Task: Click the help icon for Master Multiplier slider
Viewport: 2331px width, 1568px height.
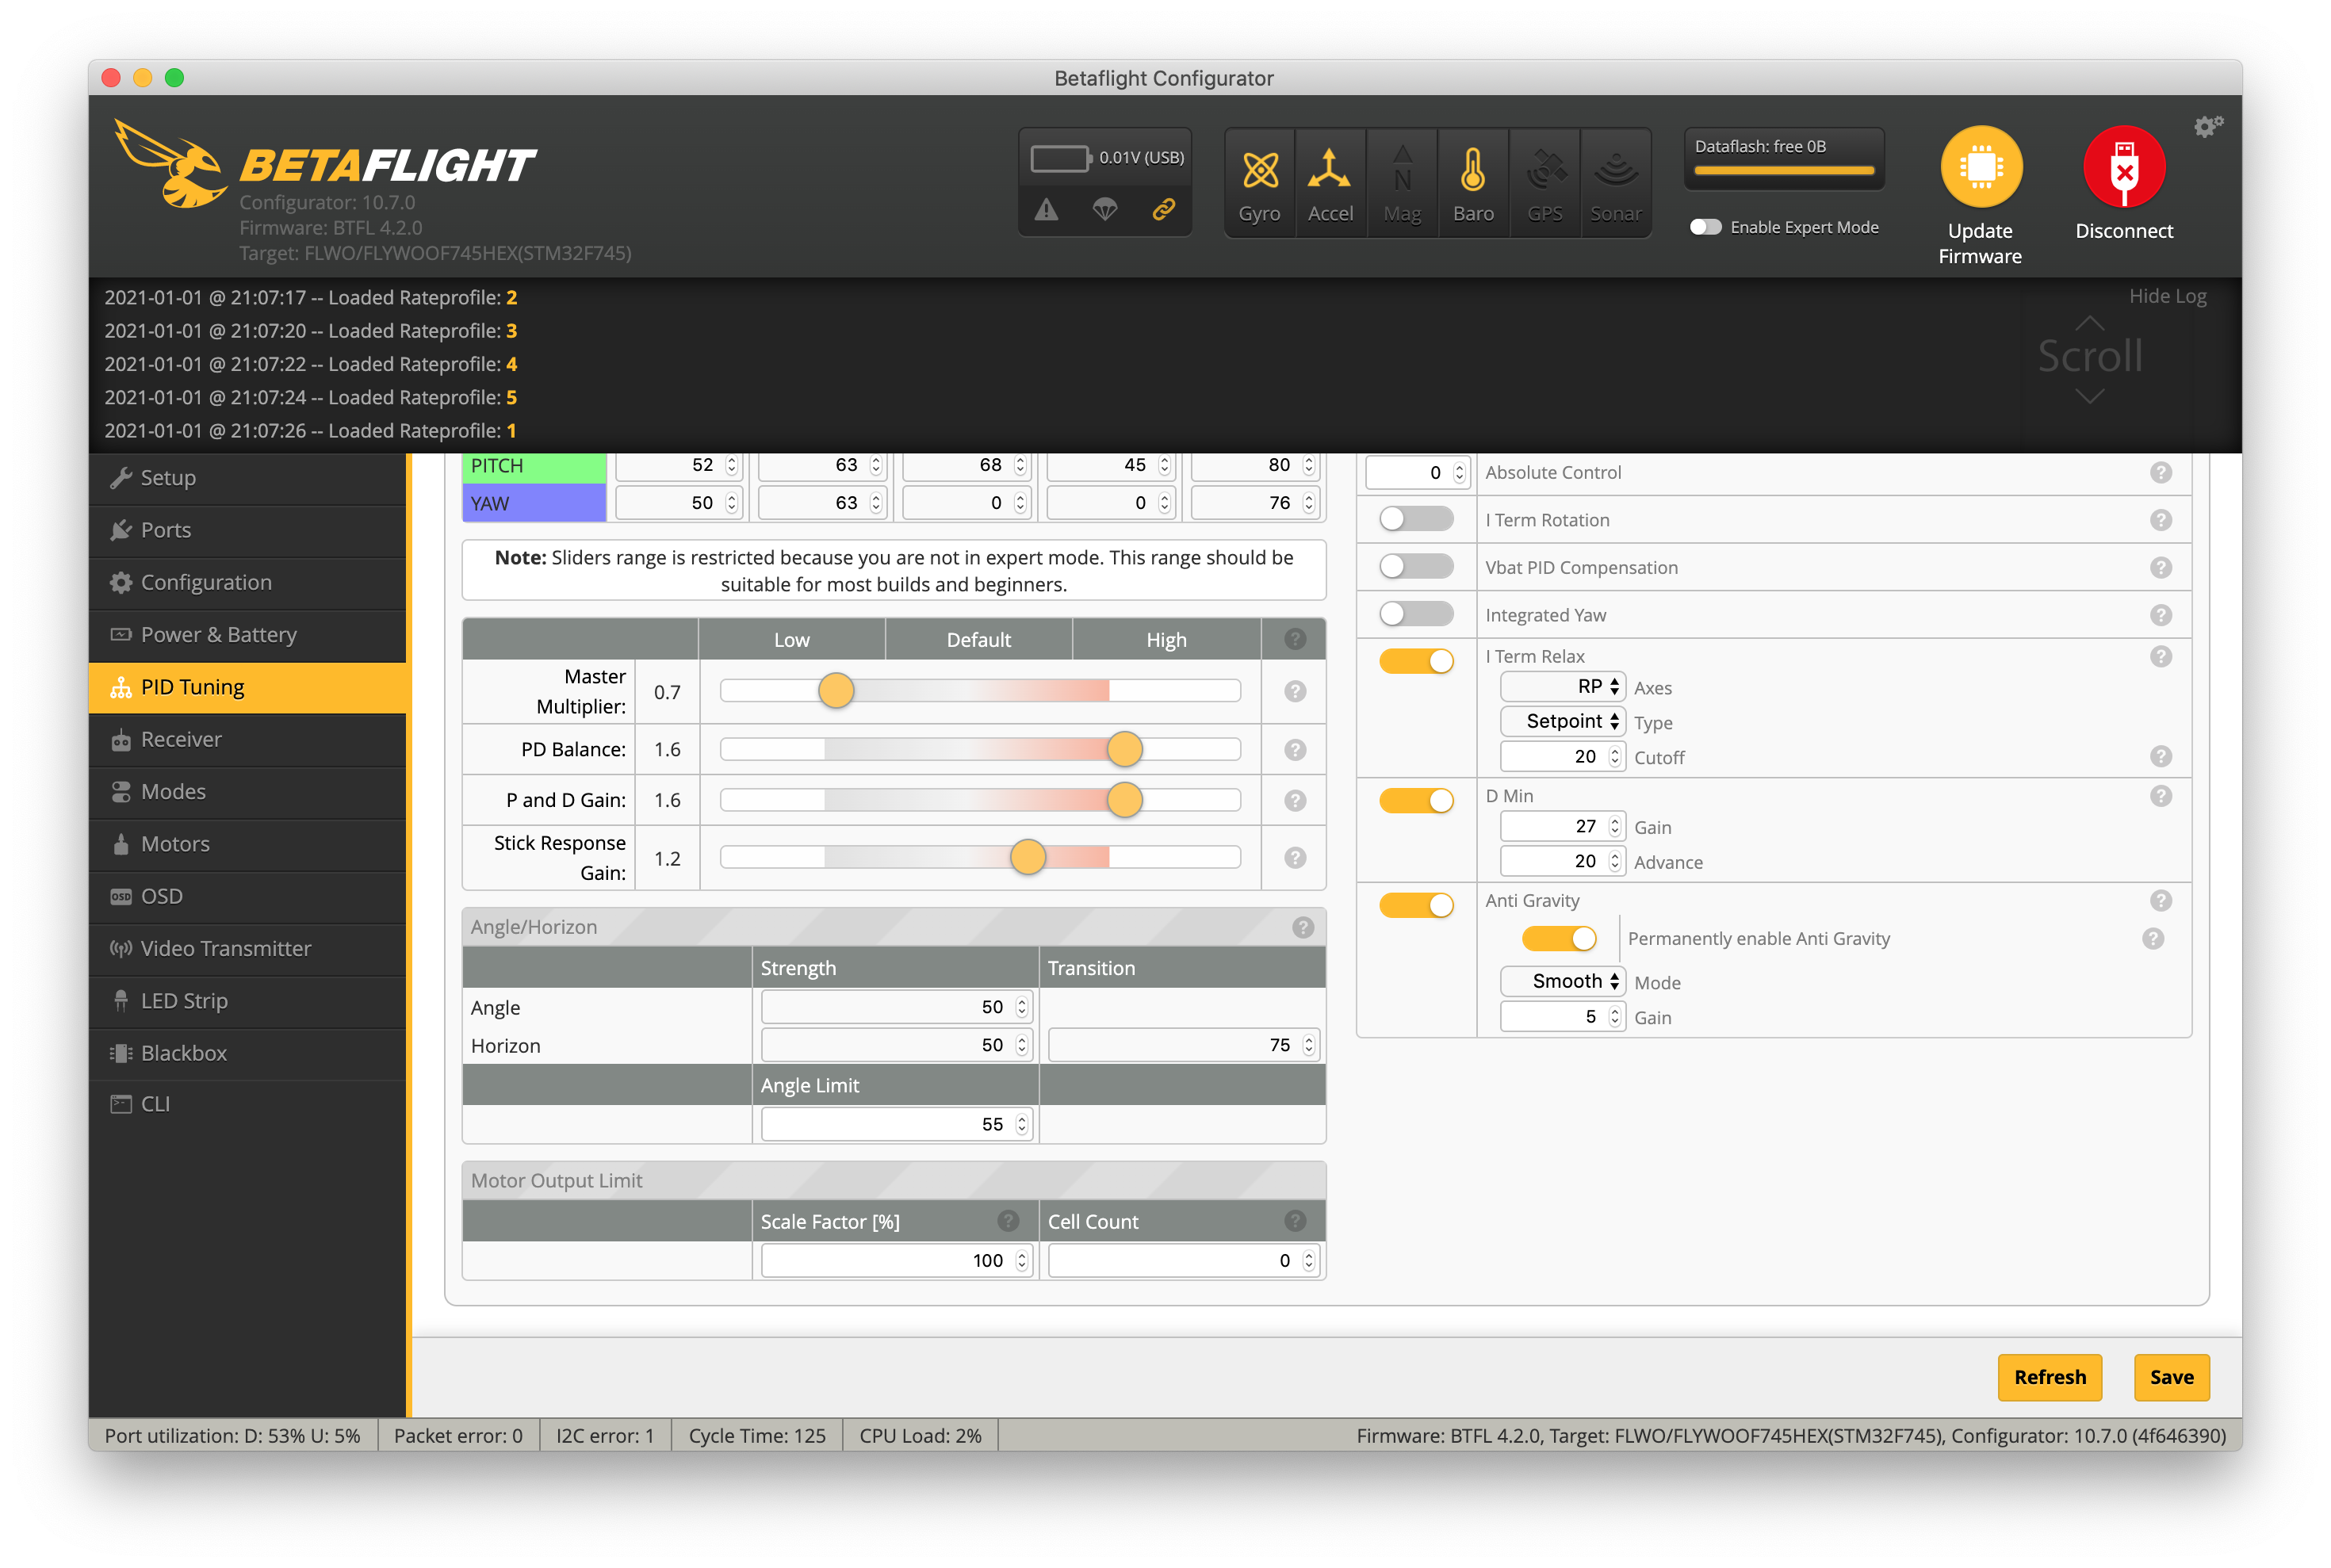Action: point(1295,691)
